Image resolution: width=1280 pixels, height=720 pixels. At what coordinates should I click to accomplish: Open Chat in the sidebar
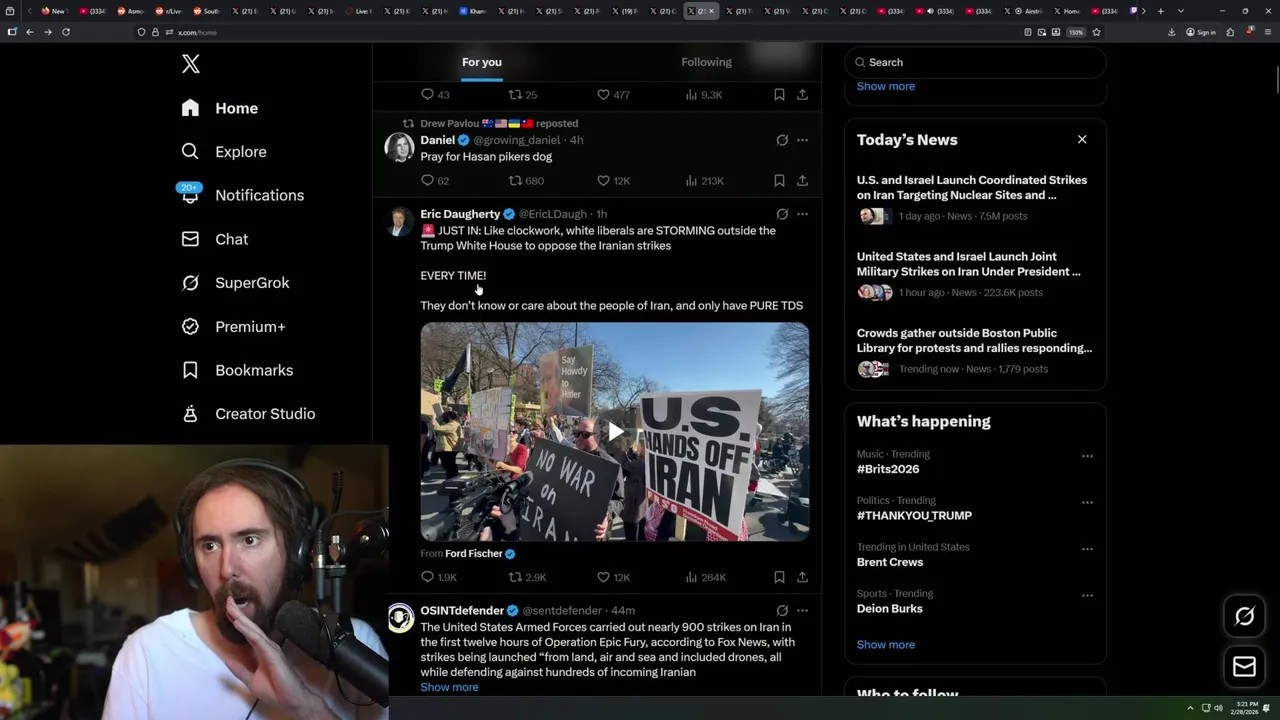tap(214, 239)
